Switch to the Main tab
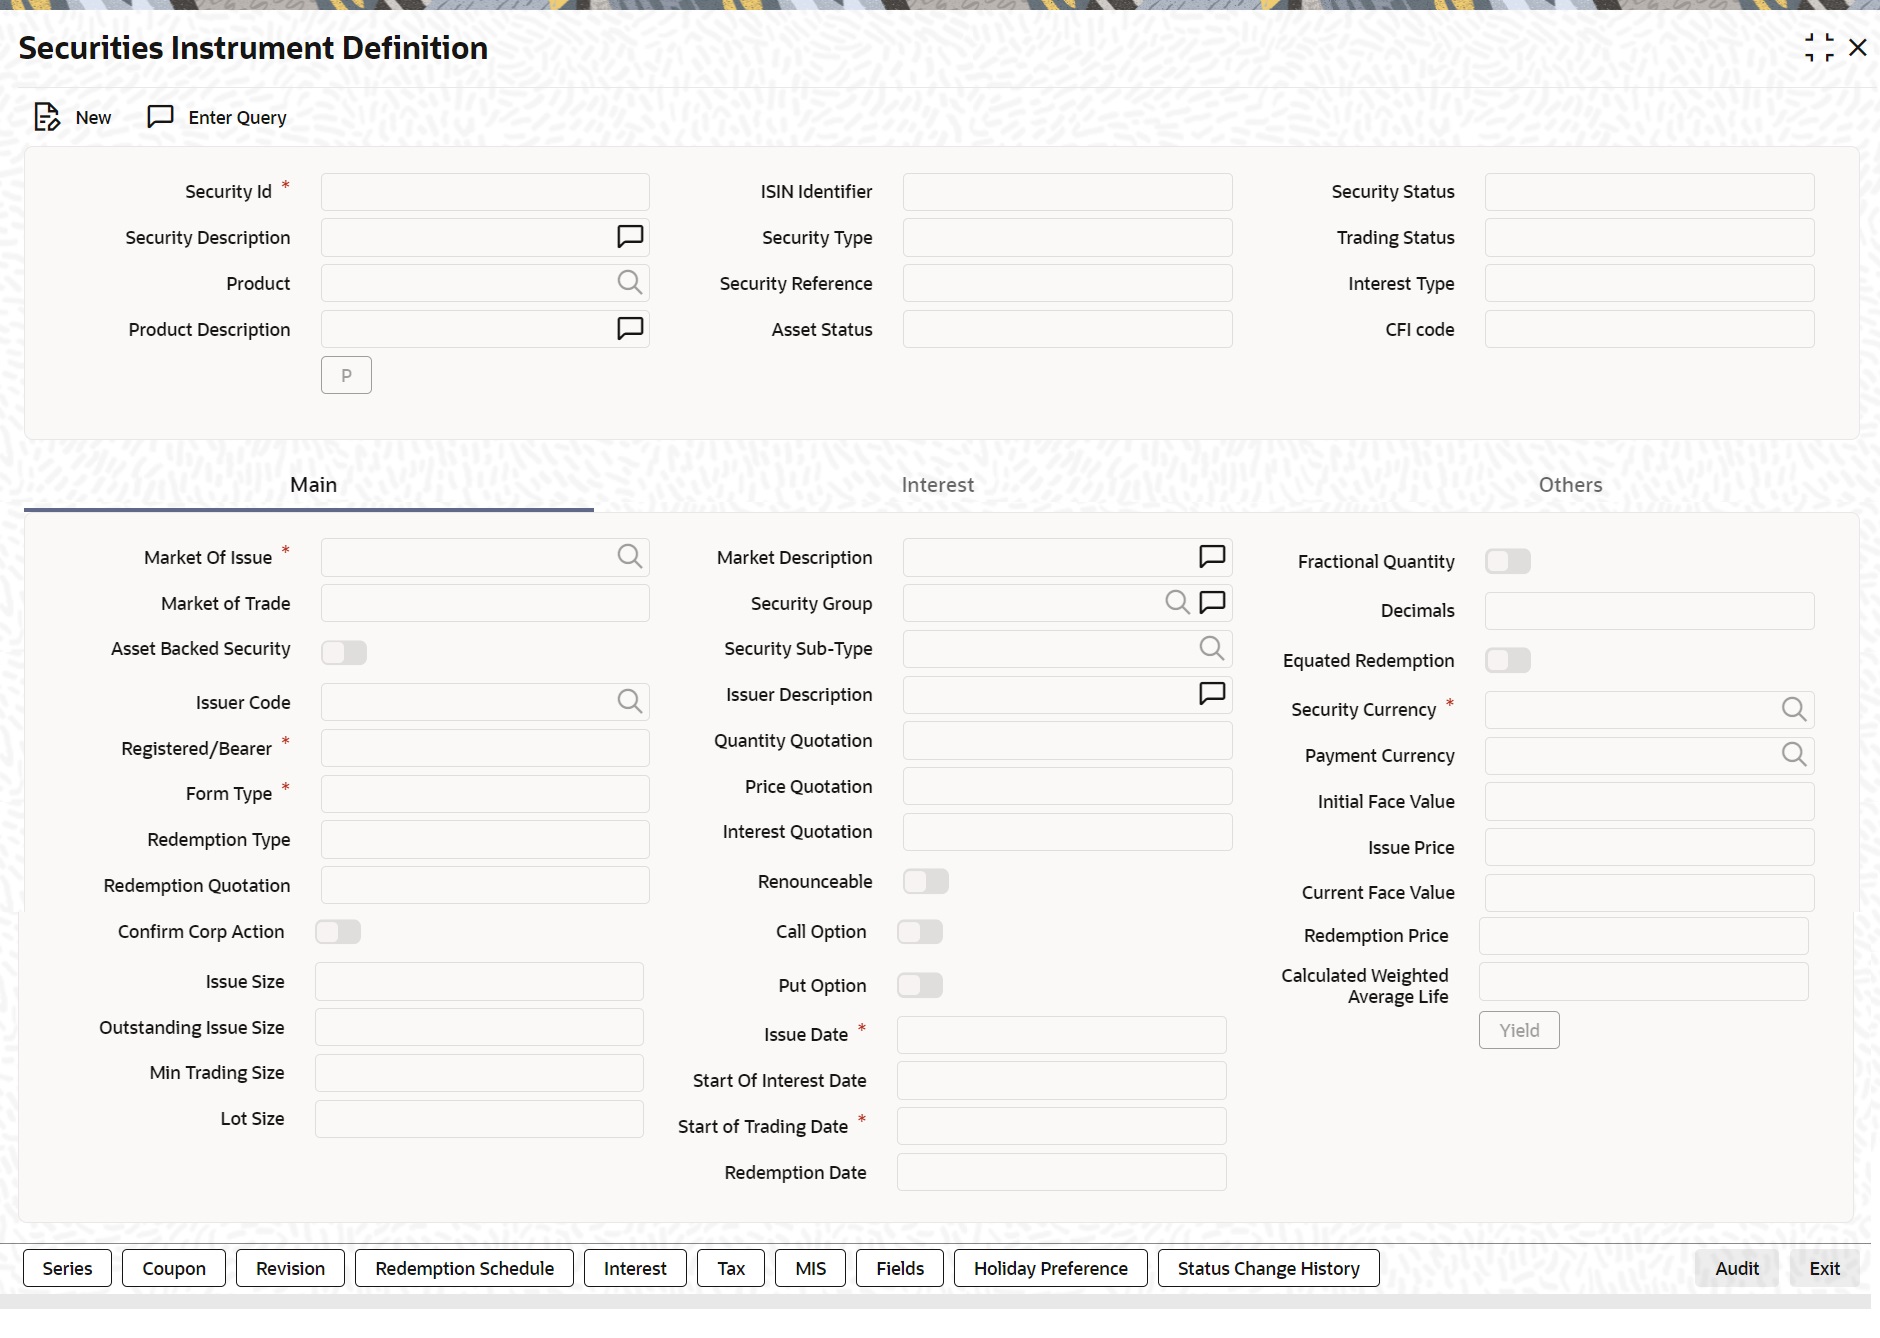 coord(313,485)
